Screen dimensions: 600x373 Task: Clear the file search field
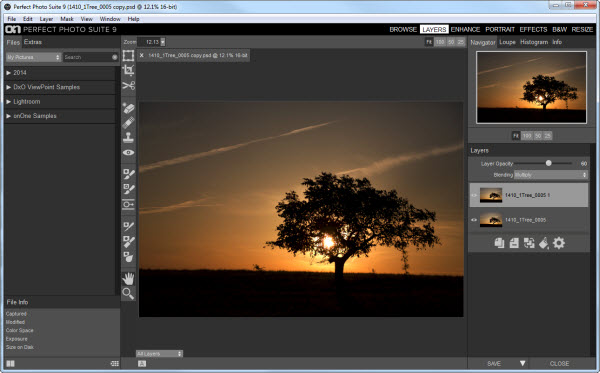tap(114, 57)
